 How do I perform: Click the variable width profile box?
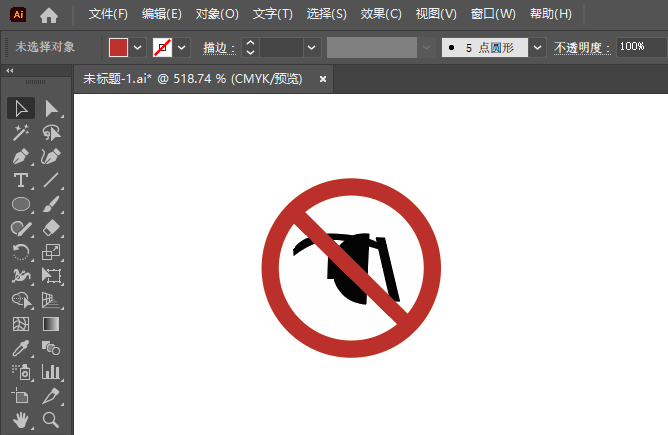[x=371, y=47]
